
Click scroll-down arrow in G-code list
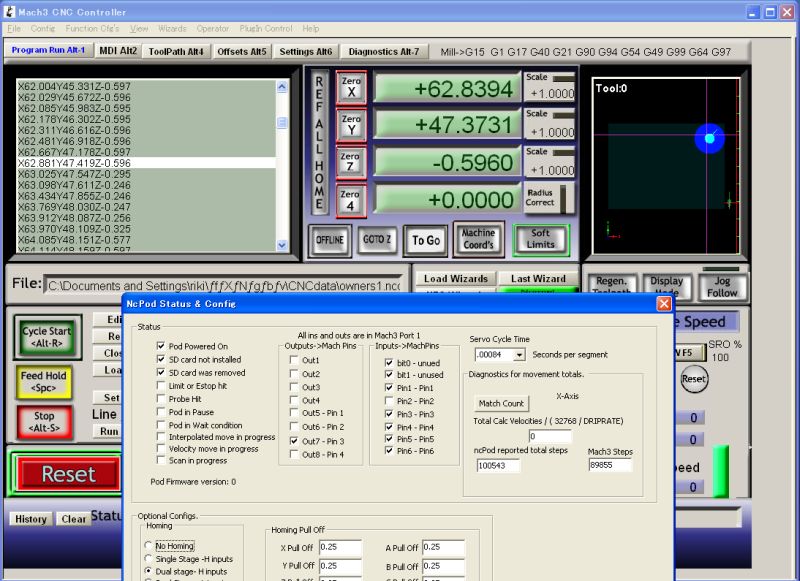click(282, 245)
